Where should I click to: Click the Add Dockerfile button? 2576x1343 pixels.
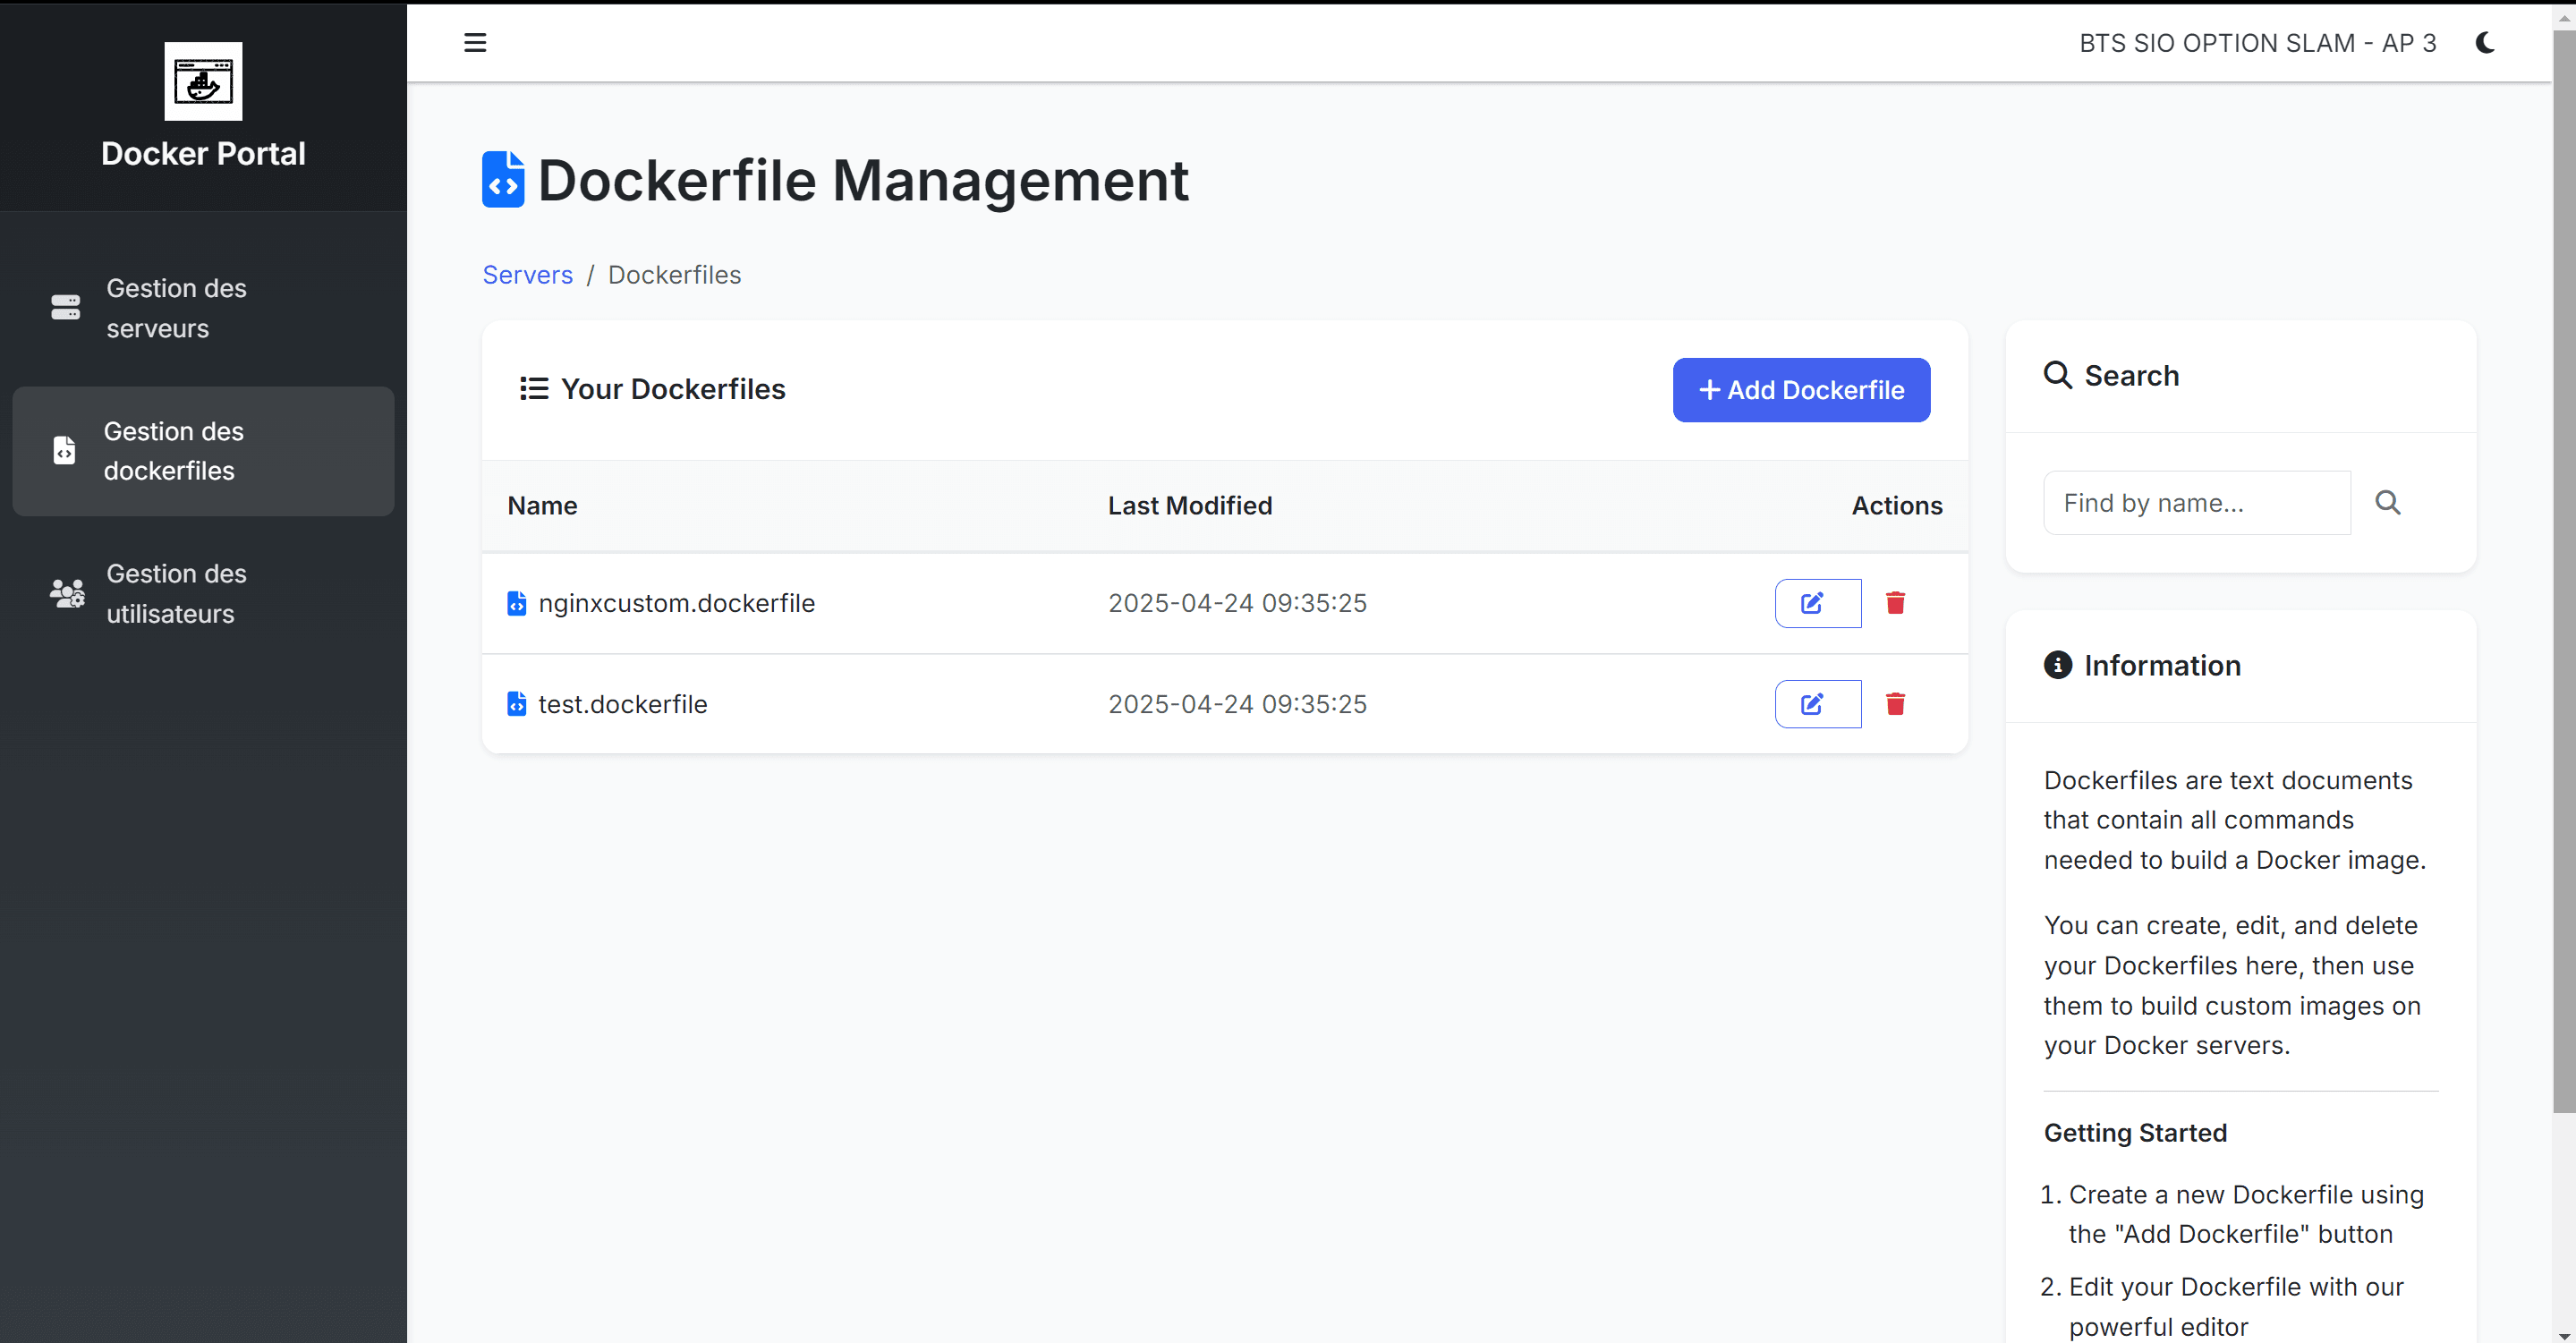(1799, 390)
